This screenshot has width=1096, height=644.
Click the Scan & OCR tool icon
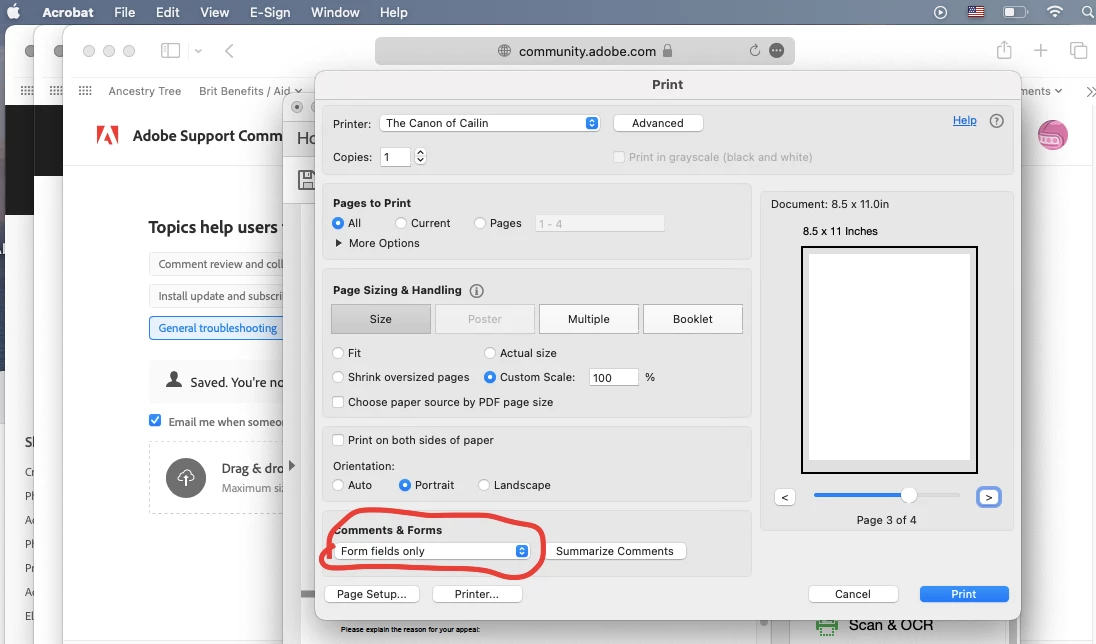pos(827,626)
